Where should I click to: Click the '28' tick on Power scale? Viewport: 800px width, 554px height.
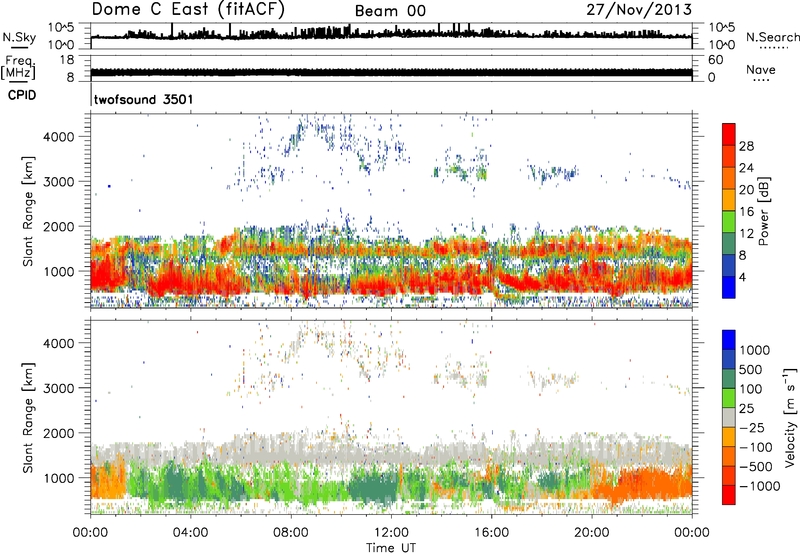[746, 146]
